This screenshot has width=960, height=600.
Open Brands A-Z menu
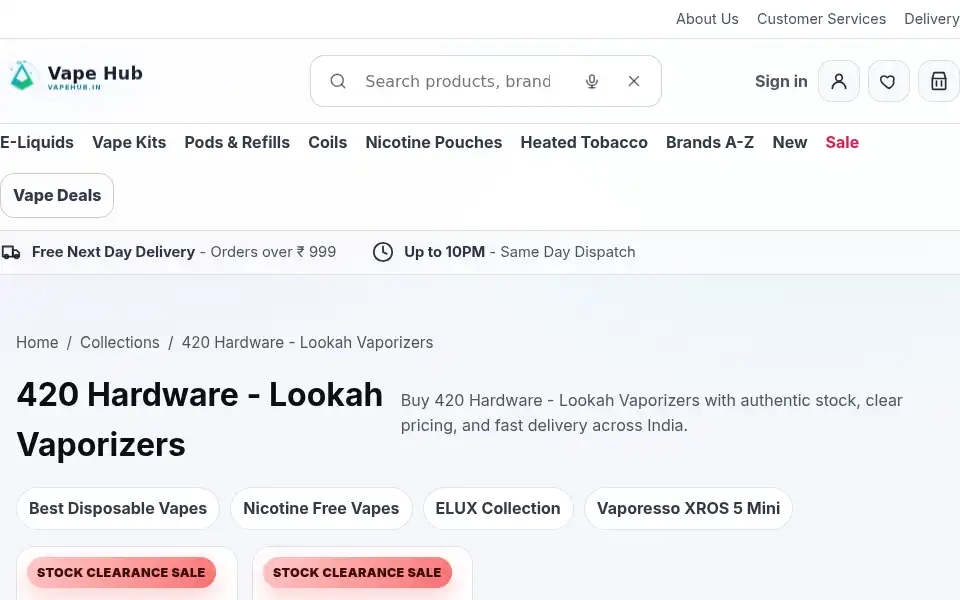tap(710, 142)
